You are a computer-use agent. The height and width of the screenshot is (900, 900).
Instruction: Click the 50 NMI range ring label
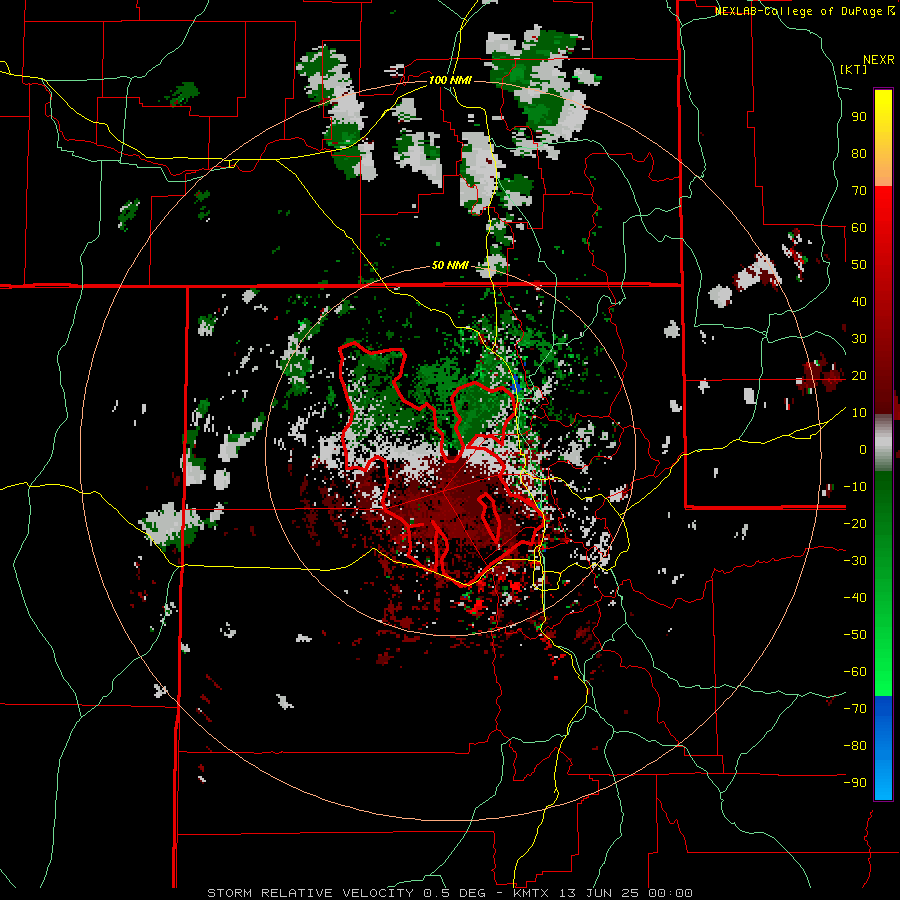click(x=450, y=265)
